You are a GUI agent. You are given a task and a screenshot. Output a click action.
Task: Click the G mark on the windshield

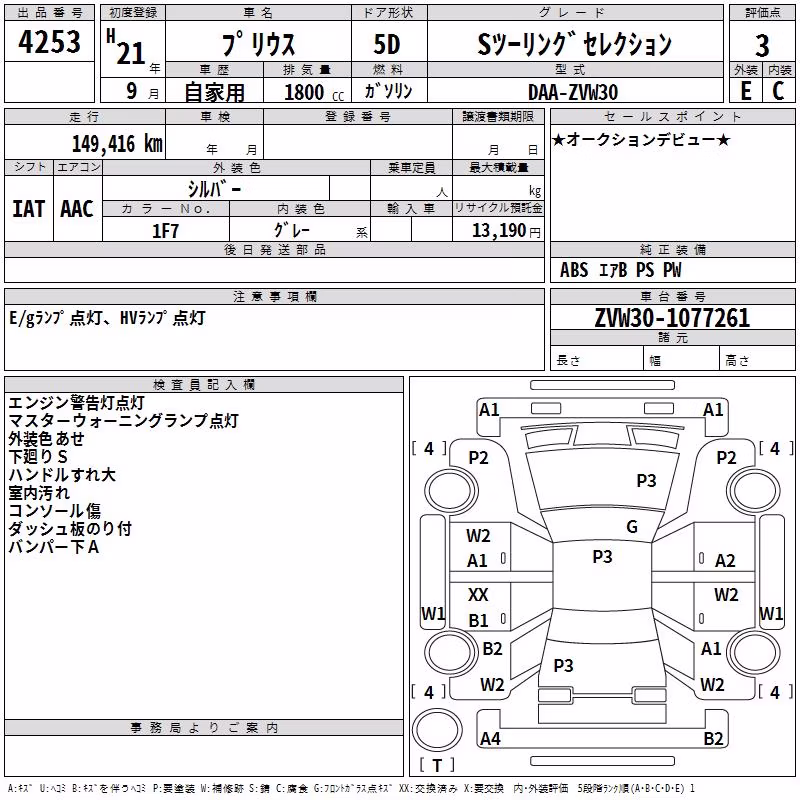tap(632, 527)
